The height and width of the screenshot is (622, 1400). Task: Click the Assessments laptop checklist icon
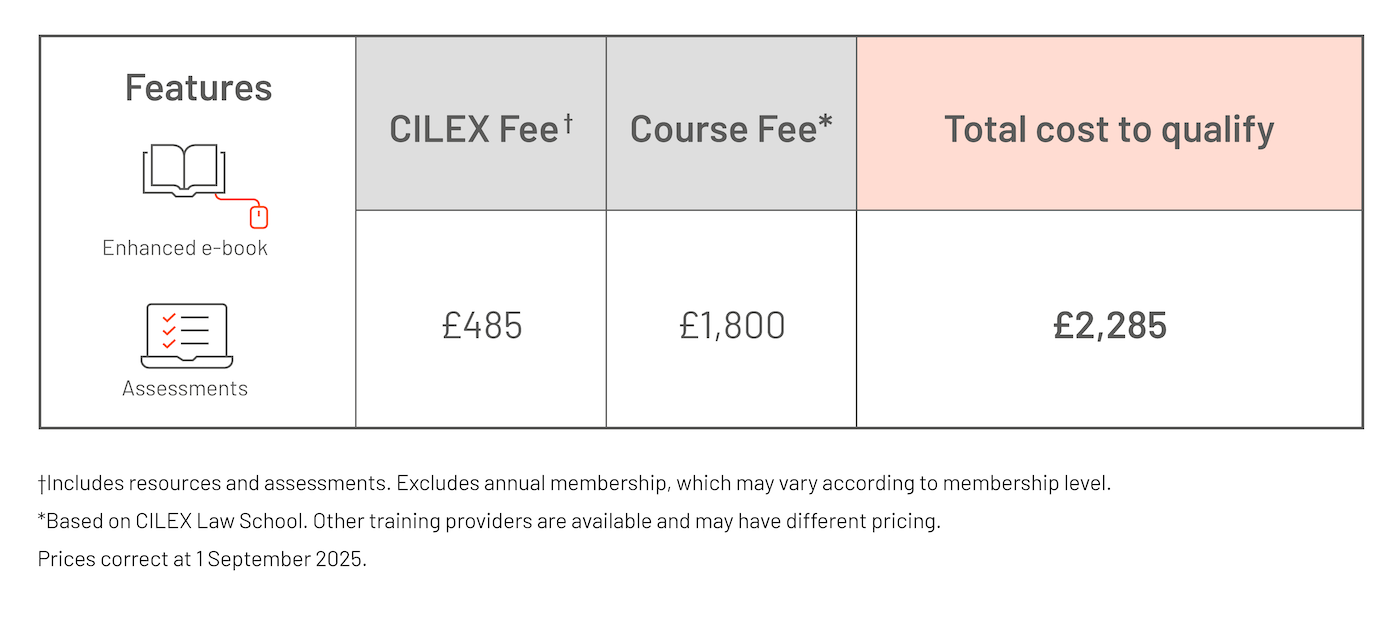point(186,336)
